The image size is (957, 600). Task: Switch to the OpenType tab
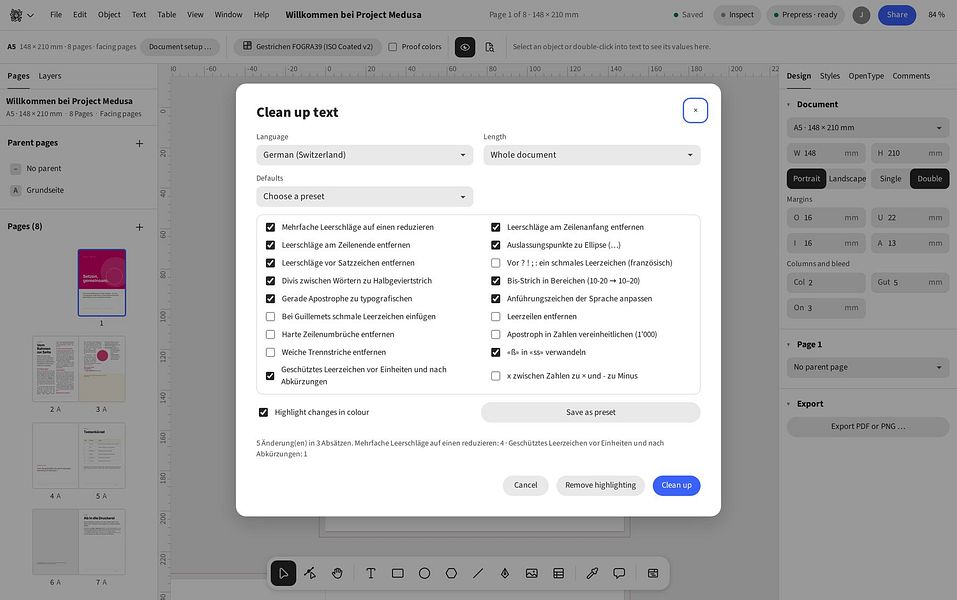pyautogui.click(x=866, y=76)
